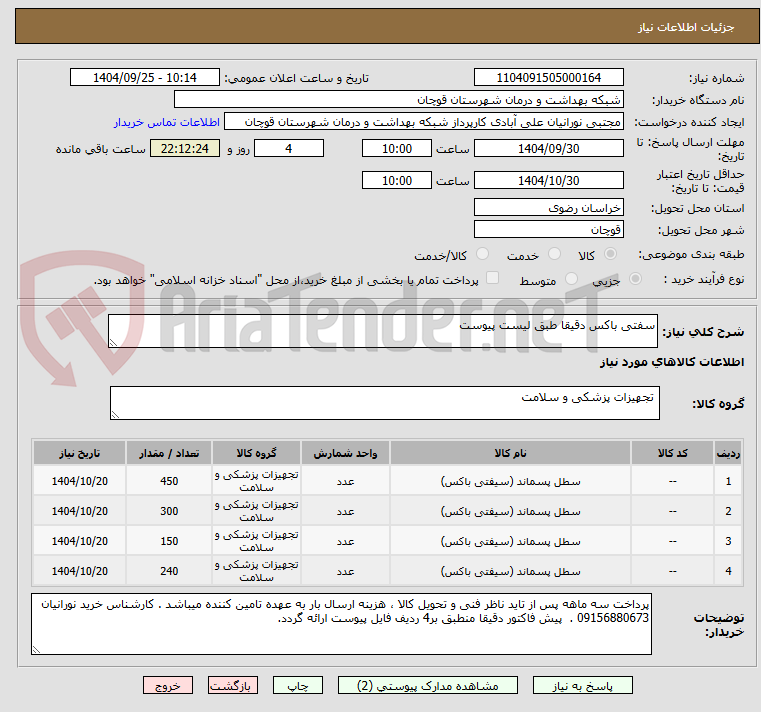
Task: Click the بازگشت back button
Action: tap(233, 685)
